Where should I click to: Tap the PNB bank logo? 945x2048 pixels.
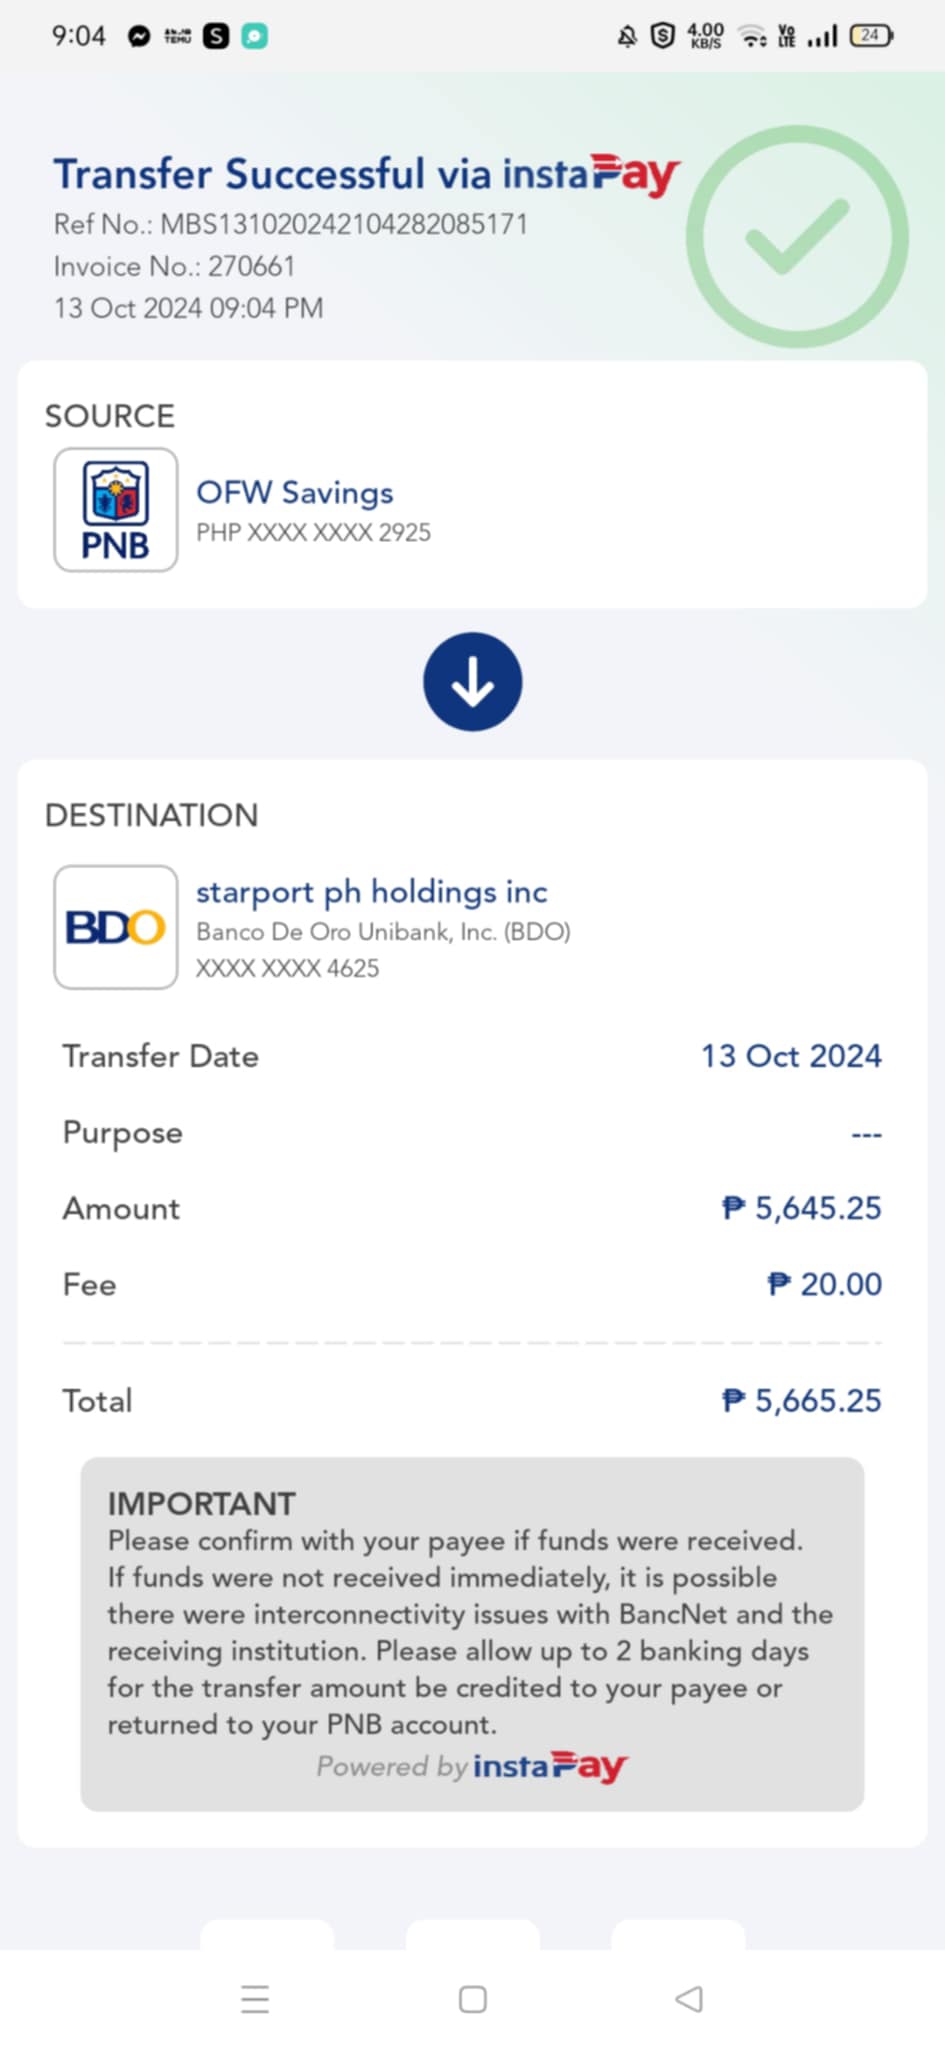pos(116,510)
